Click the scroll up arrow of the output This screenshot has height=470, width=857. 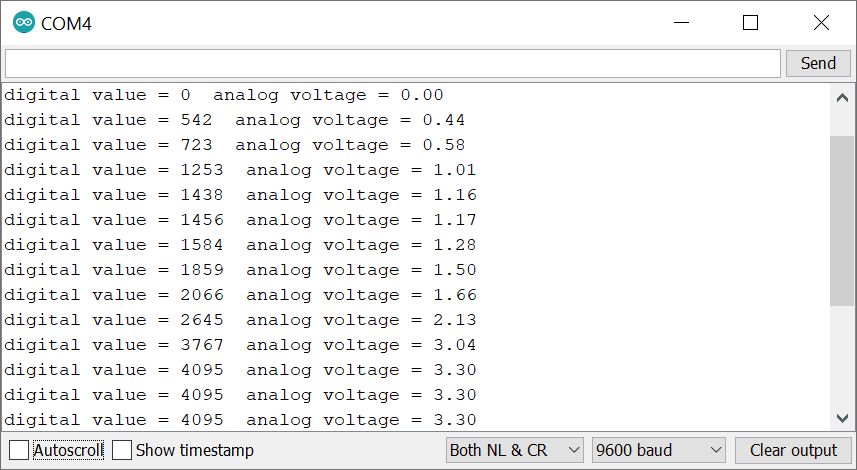click(842, 97)
